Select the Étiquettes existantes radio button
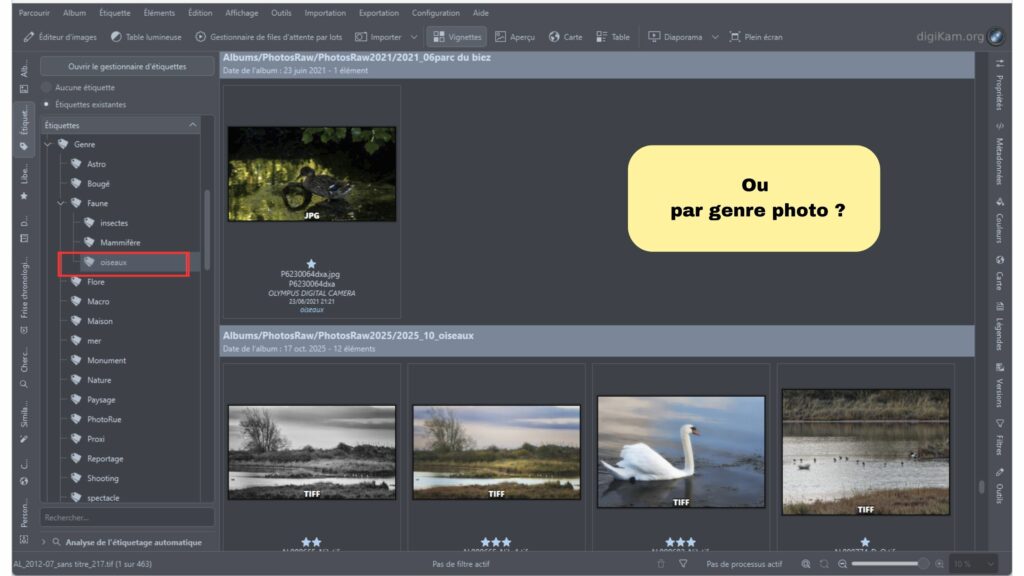Viewport: 1024px width, 576px height. 47,104
